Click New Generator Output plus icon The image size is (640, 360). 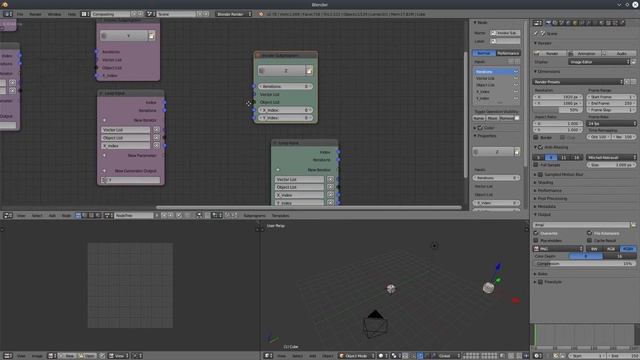point(104,171)
